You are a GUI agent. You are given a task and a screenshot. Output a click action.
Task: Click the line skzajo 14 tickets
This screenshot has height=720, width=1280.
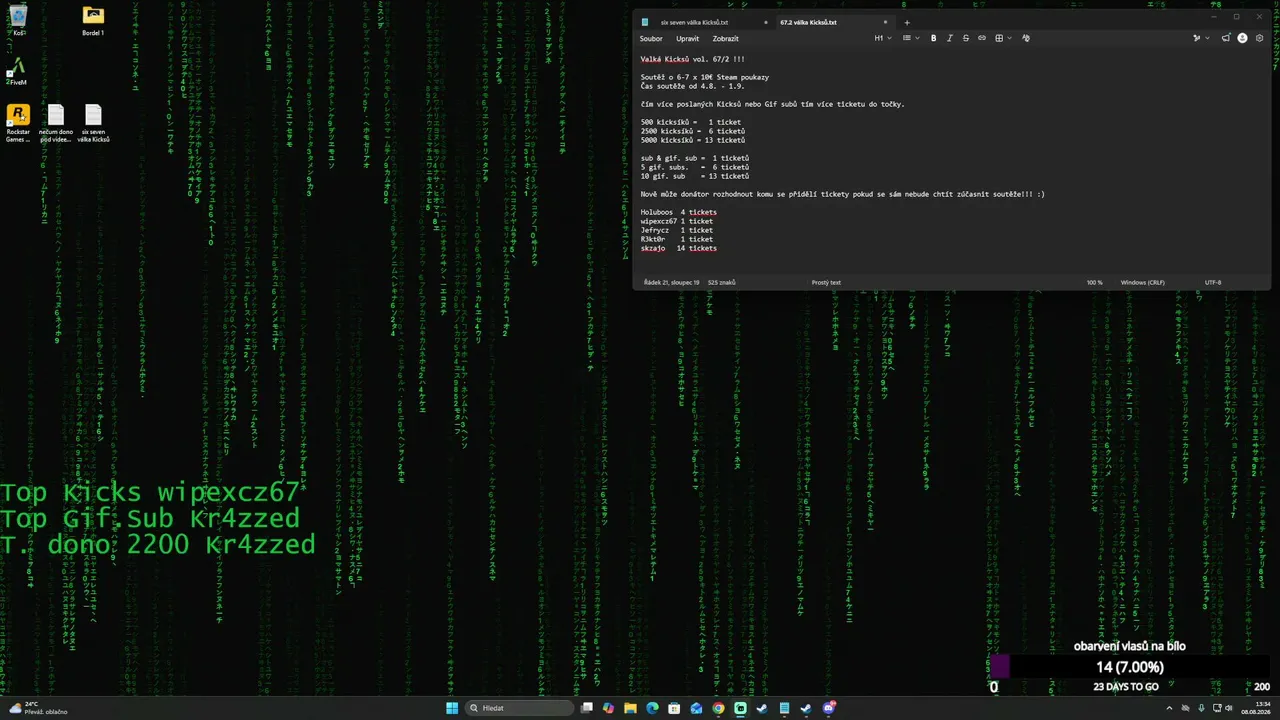point(679,248)
